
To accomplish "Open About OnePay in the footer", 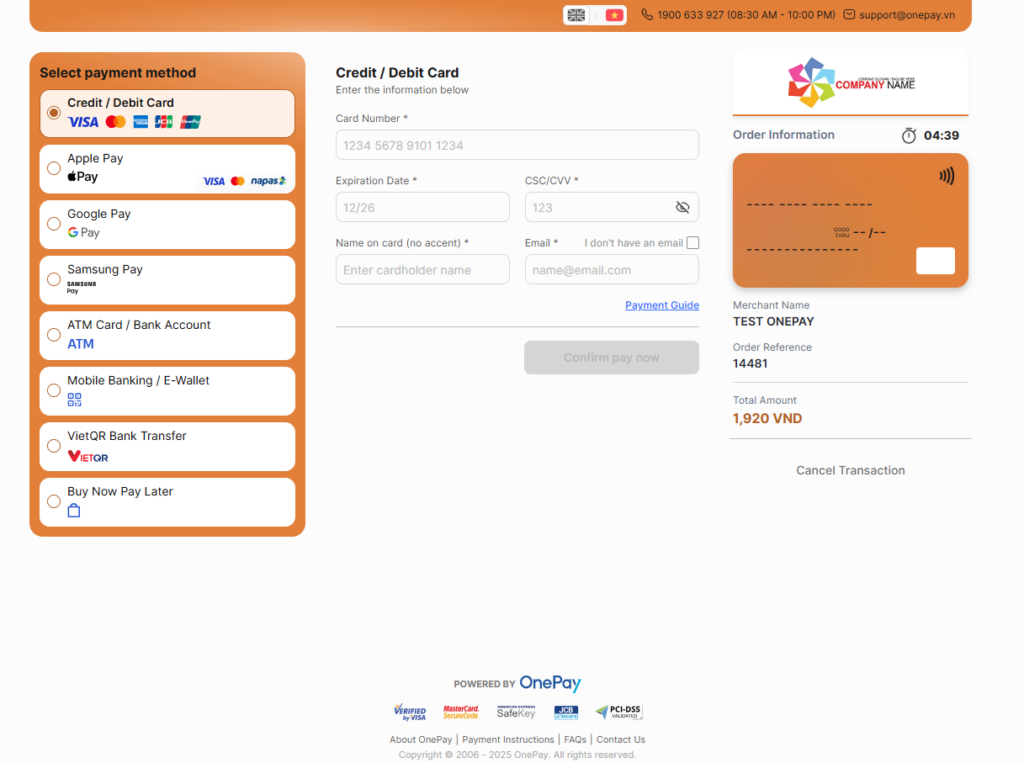I will tap(420, 739).
